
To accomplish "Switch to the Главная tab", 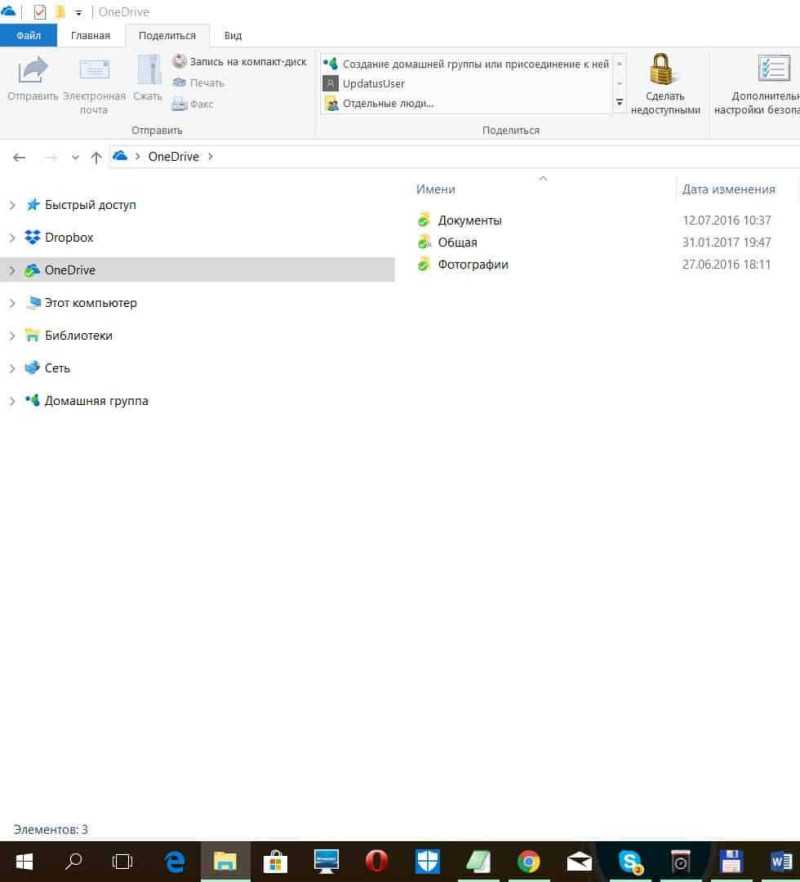I will [91, 35].
